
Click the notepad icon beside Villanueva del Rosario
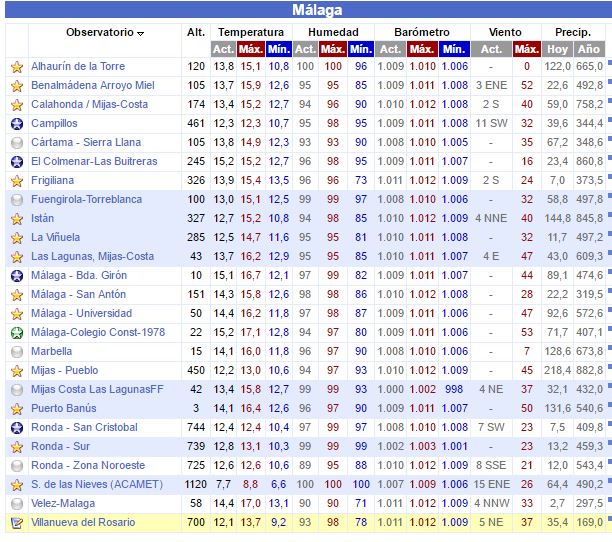click(x=16, y=523)
